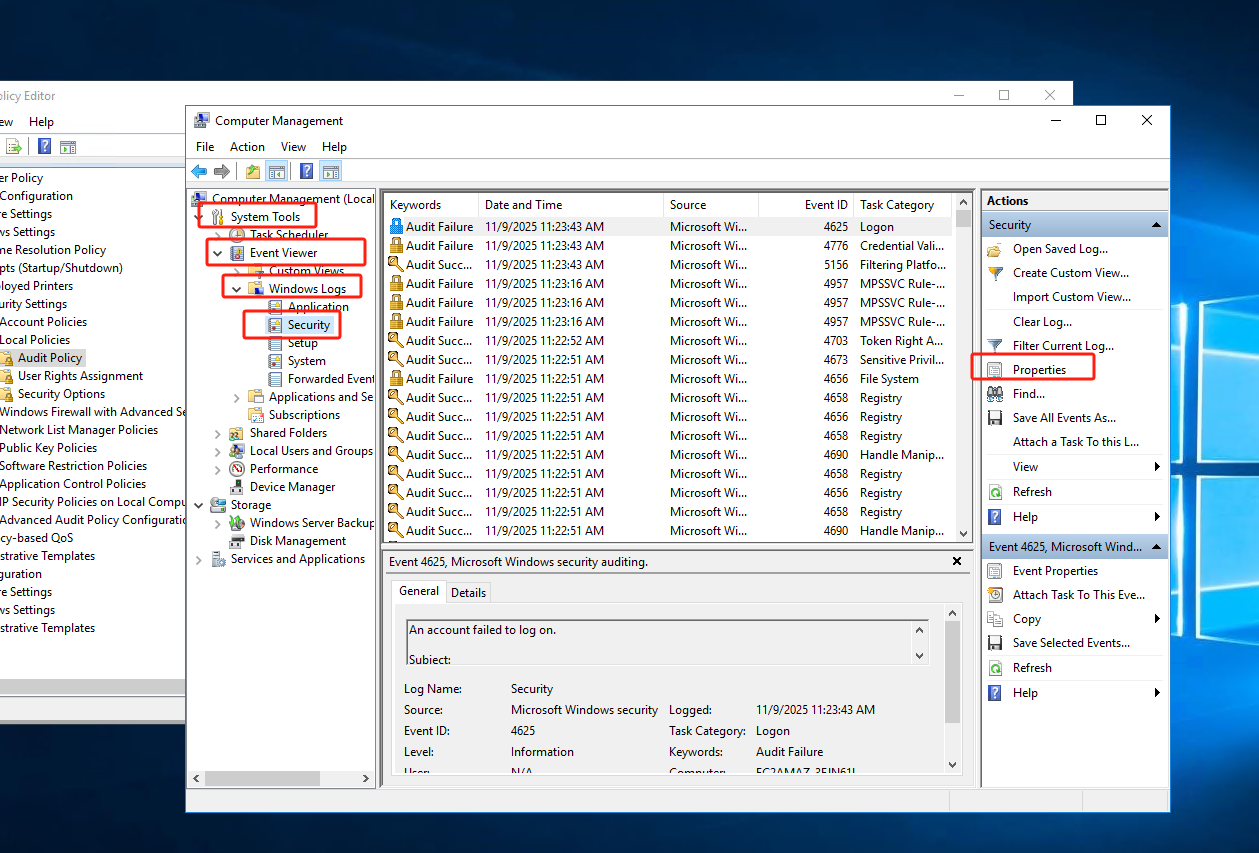Click the blue Back arrow in toolbar

click(x=199, y=172)
